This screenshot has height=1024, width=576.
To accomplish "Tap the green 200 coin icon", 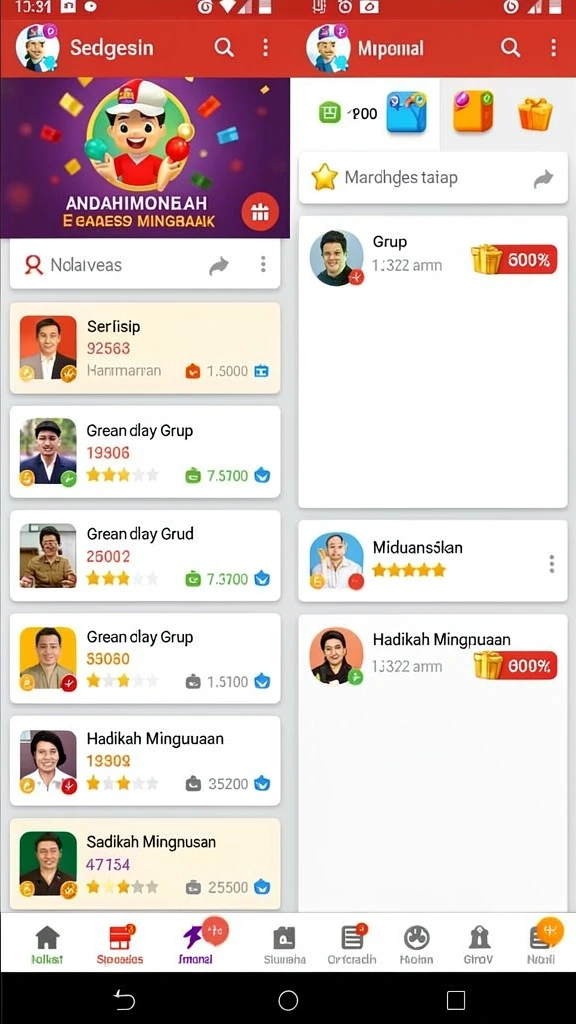I will tap(330, 113).
